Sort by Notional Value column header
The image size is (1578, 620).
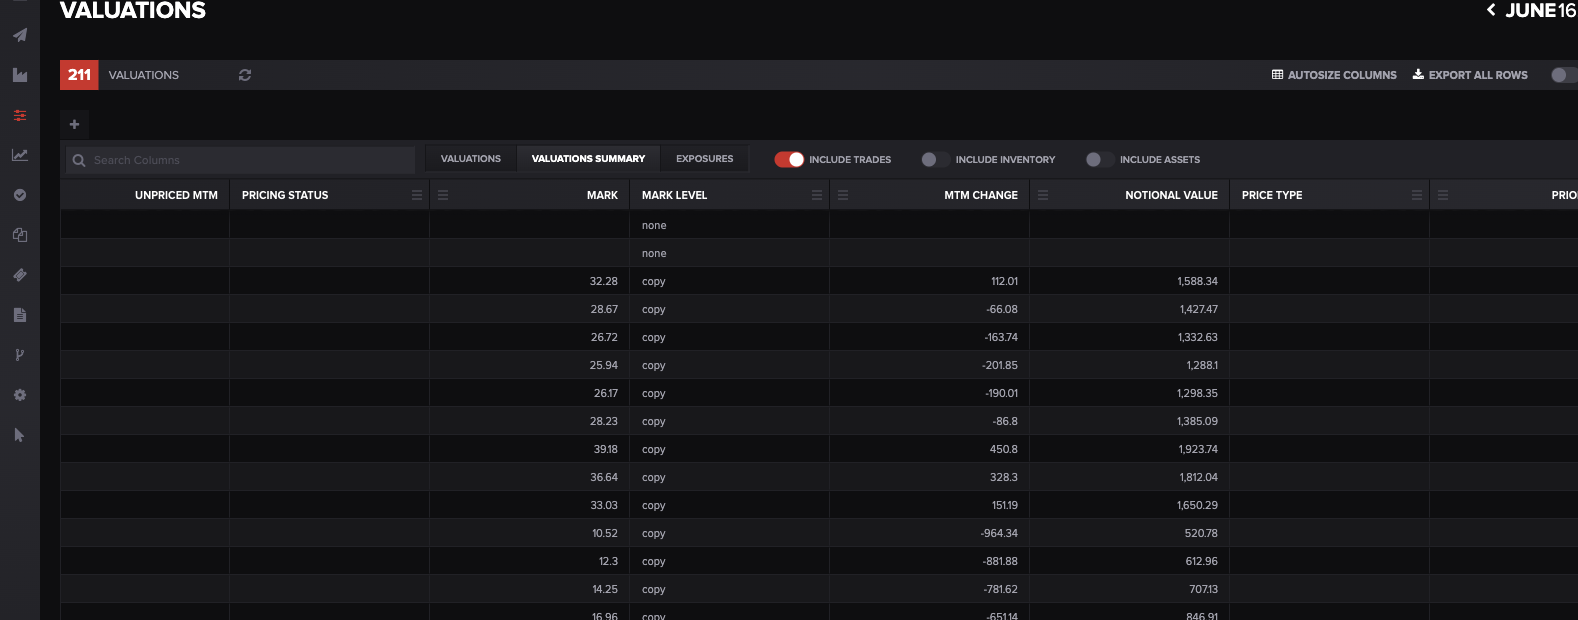click(1171, 195)
